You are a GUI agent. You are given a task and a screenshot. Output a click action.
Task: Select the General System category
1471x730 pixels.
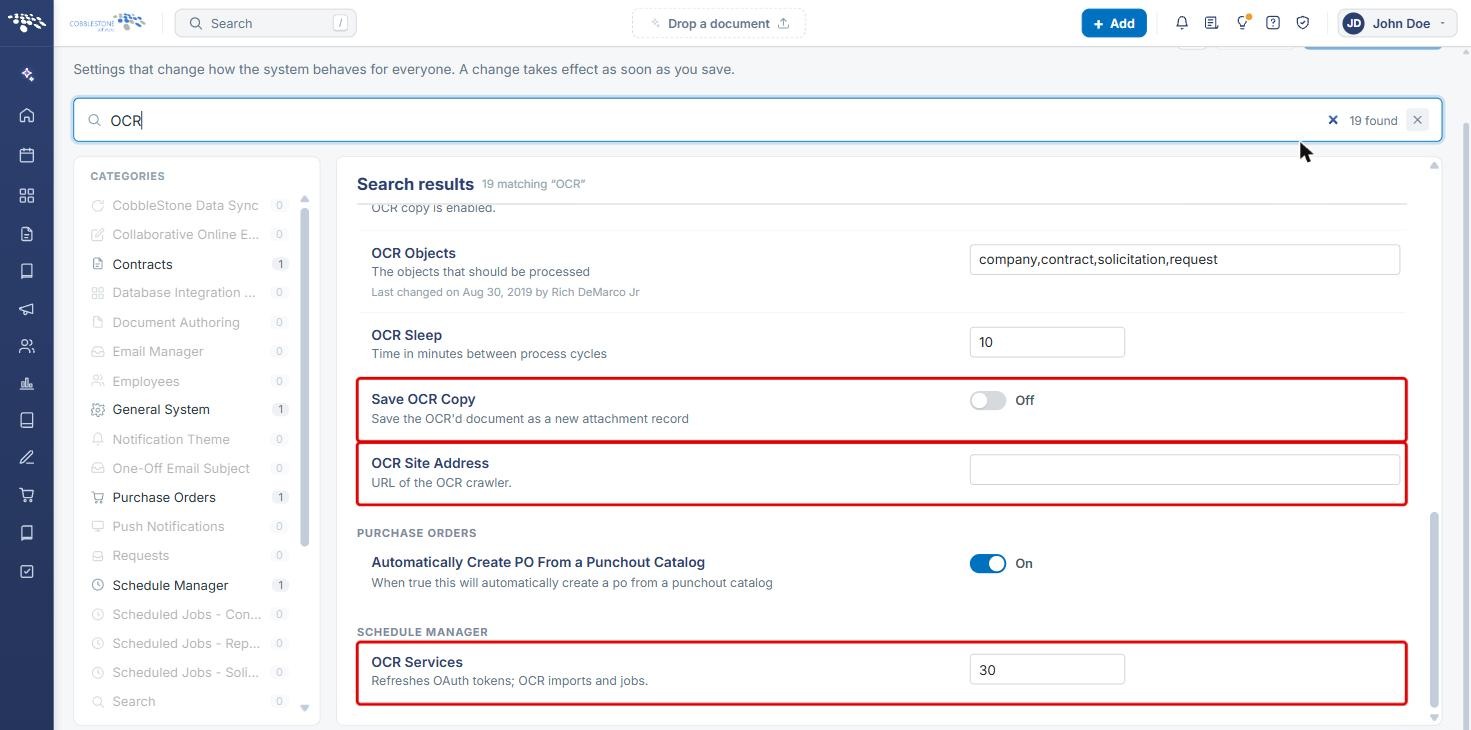(x=190, y=409)
